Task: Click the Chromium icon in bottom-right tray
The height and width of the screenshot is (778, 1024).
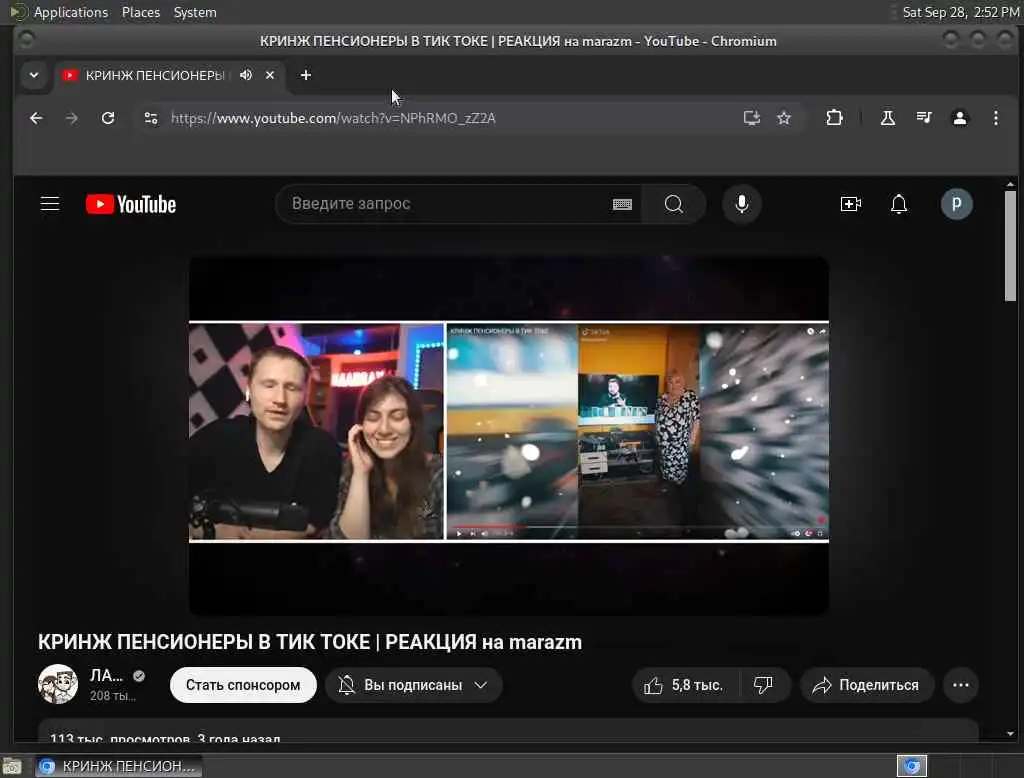Action: [x=912, y=766]
